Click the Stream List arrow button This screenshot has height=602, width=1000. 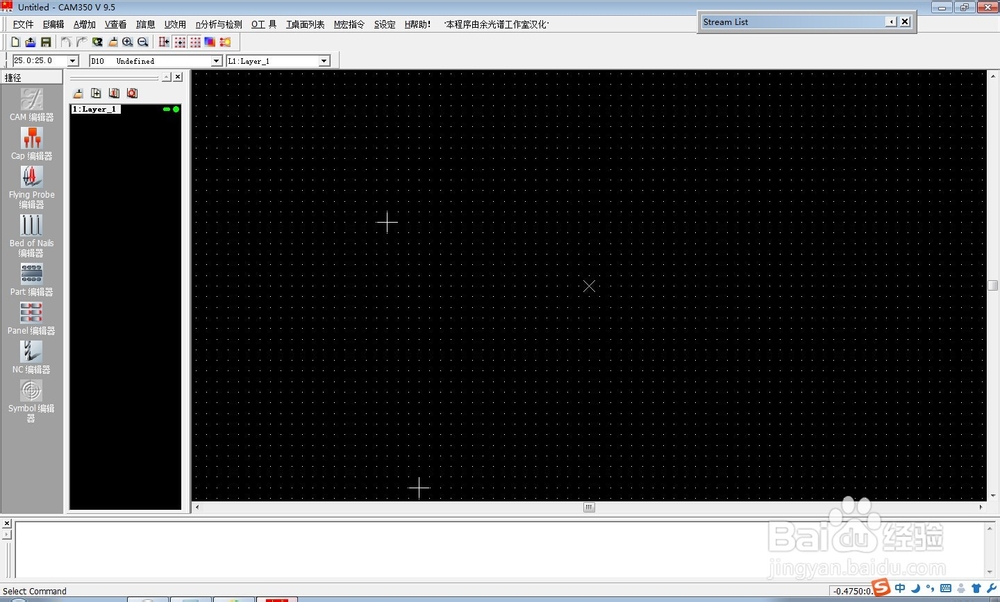[x=892, y=22]
